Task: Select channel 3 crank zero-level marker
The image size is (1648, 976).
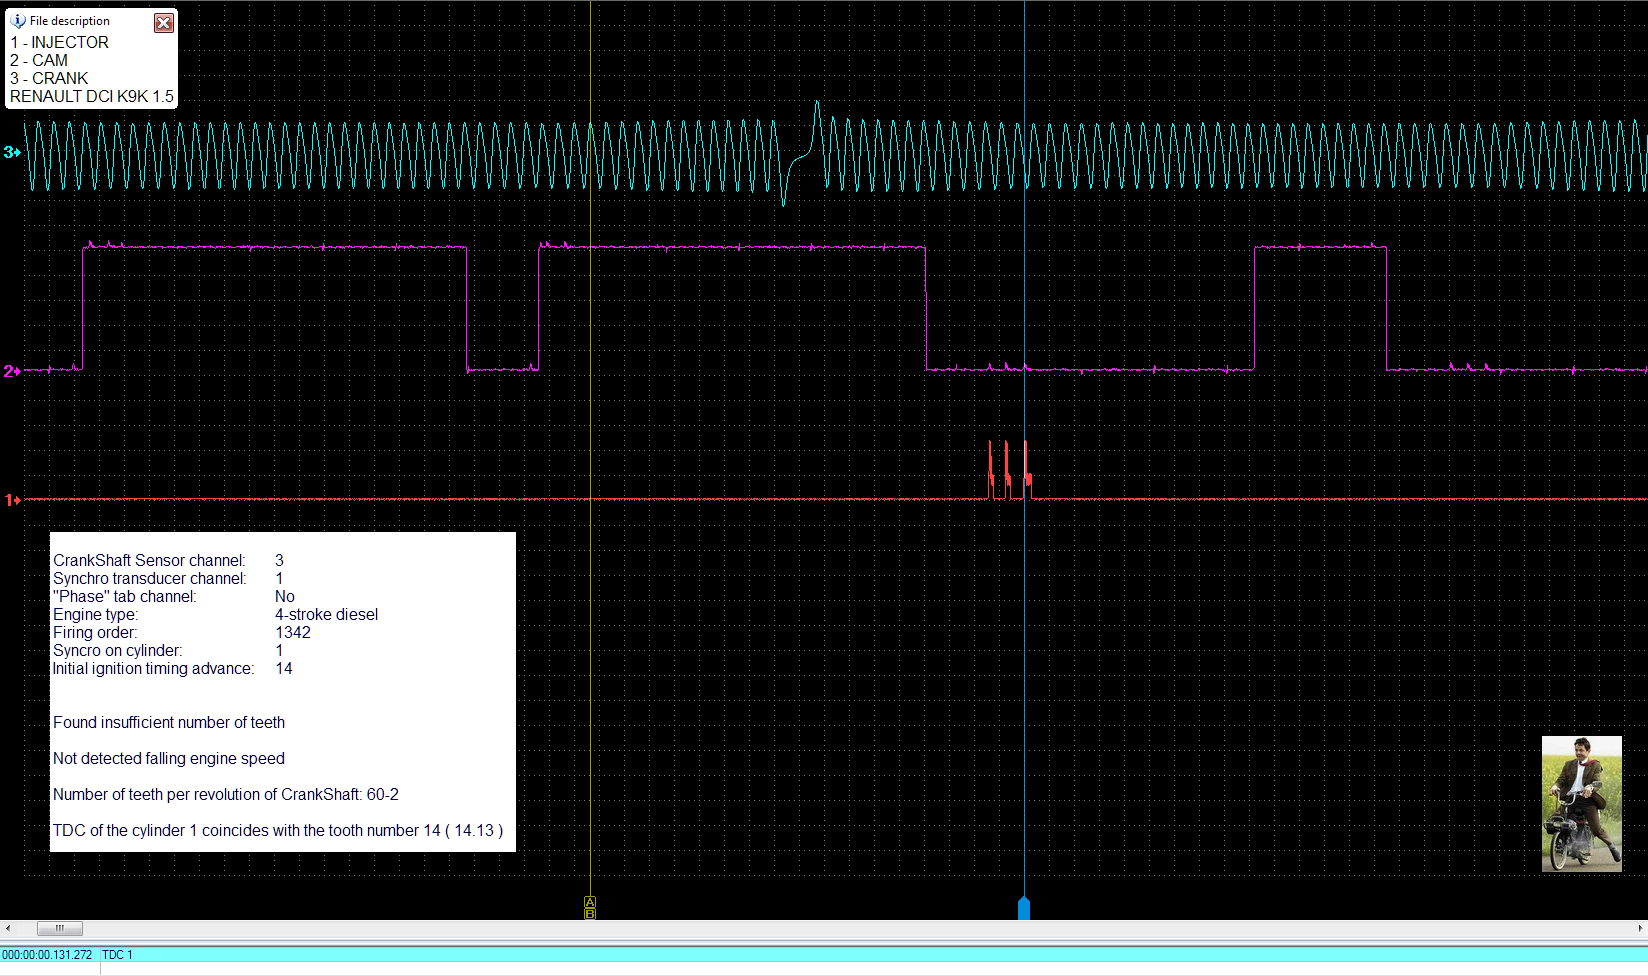Action: point(12,152)
